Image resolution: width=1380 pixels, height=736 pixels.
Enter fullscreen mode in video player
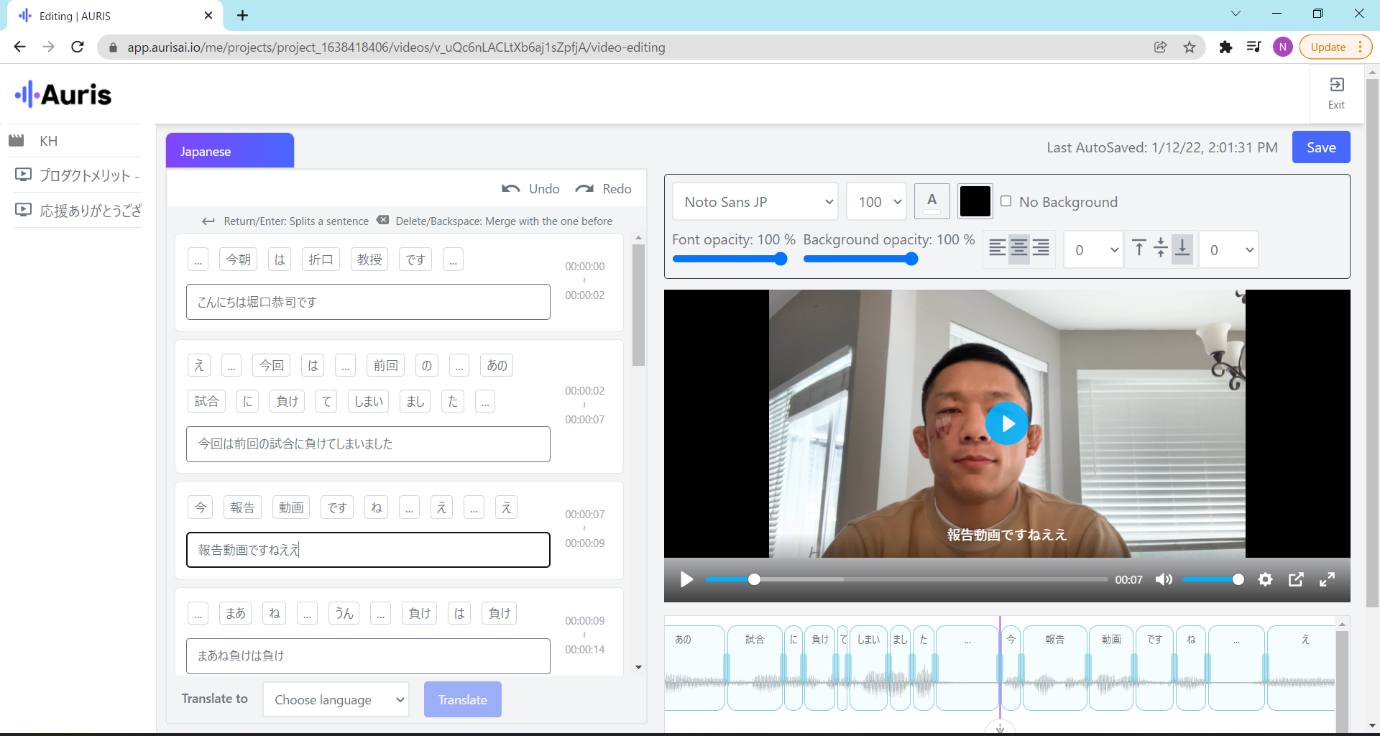coord(1327,579)
